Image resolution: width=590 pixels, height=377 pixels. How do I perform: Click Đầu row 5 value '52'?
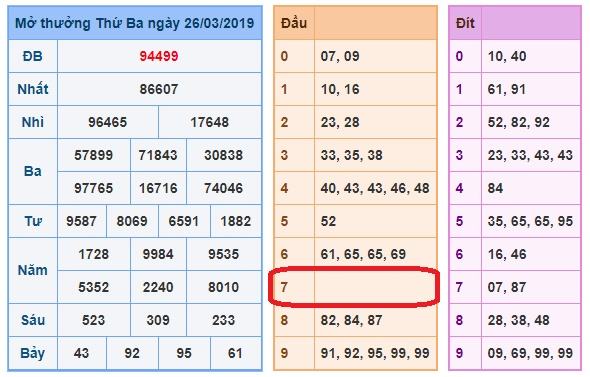click(328, 221)
